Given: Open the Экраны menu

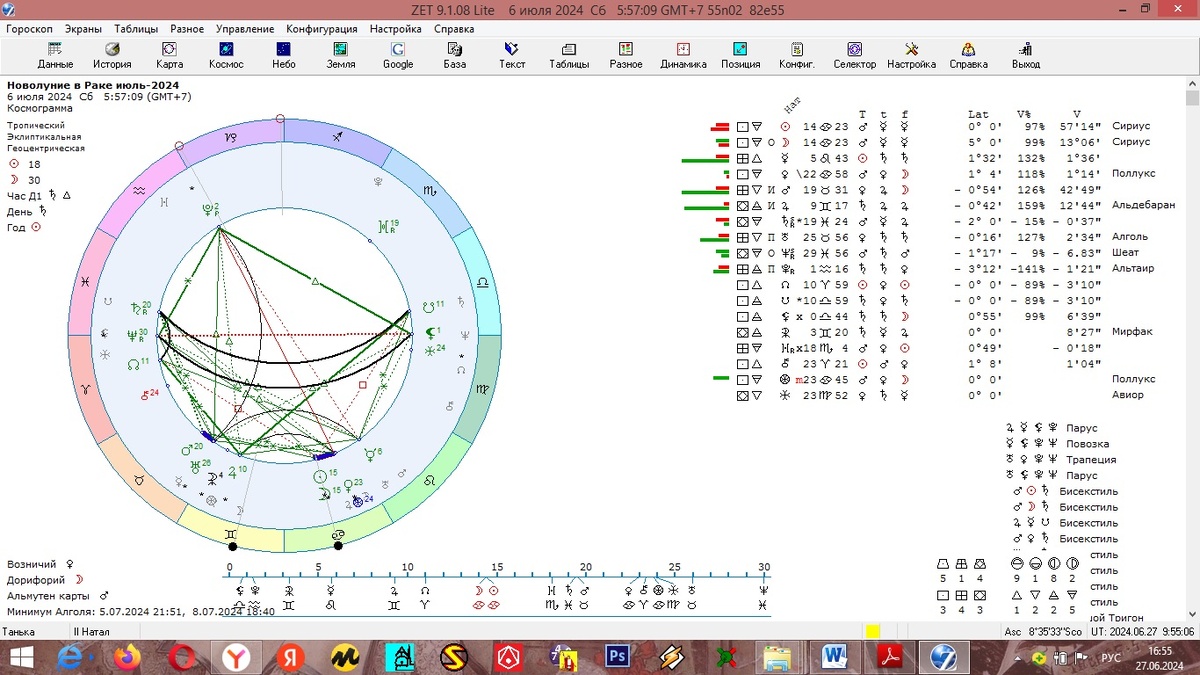Looking at the screenshot, I should [83, 29].
